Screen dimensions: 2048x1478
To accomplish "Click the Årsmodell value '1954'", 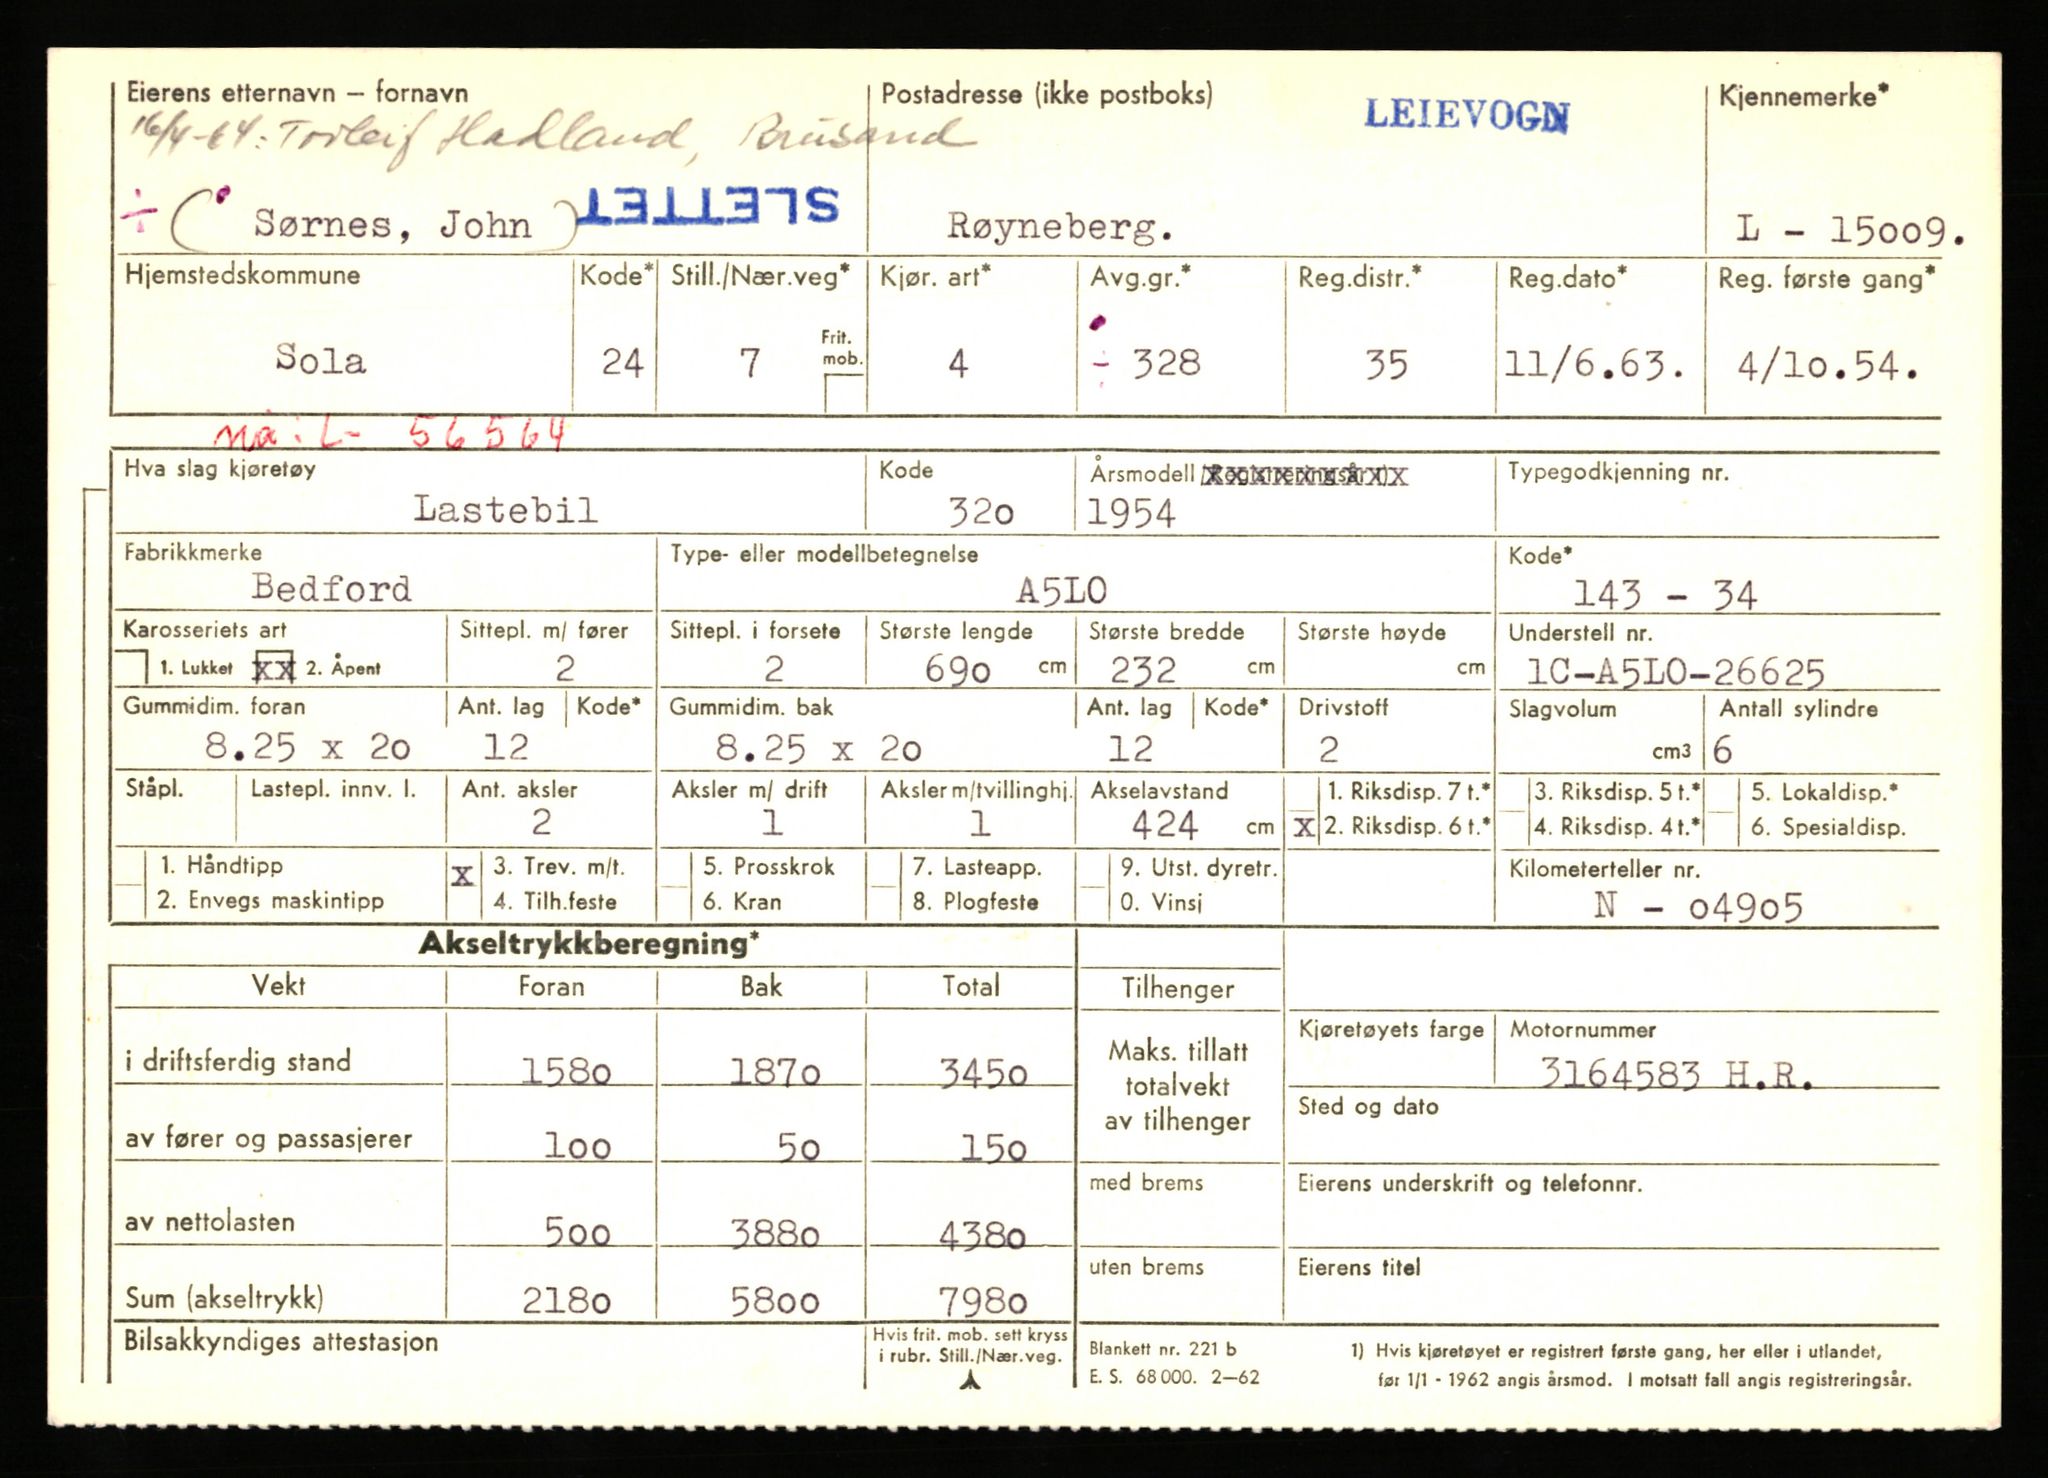I will (x=1131, y=513).
